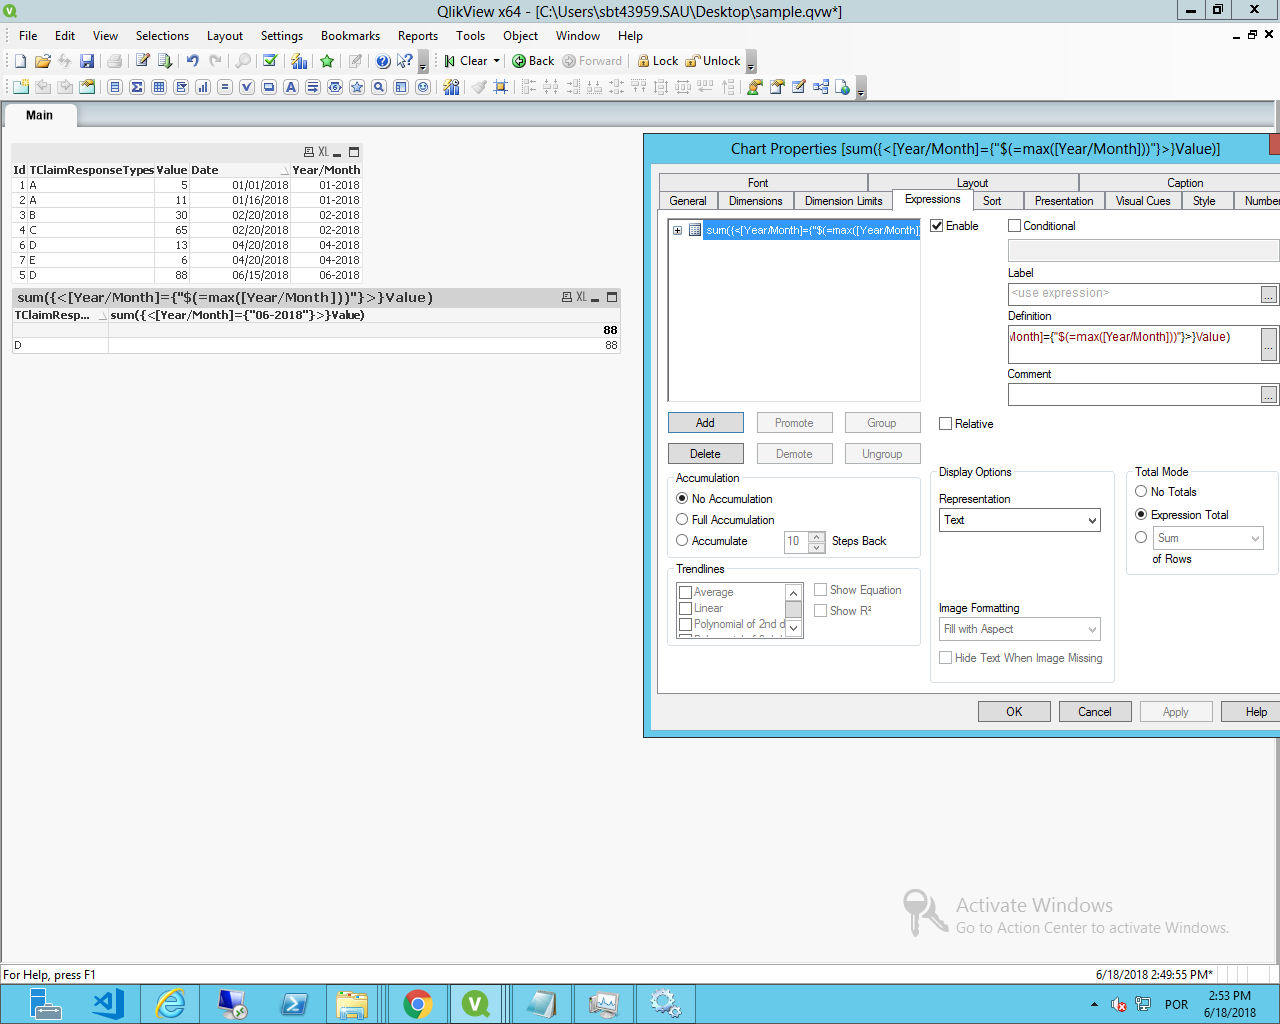The image size is (1280, 1024).
Task: Click the Lock selections padlock icon
Action: 644,61
